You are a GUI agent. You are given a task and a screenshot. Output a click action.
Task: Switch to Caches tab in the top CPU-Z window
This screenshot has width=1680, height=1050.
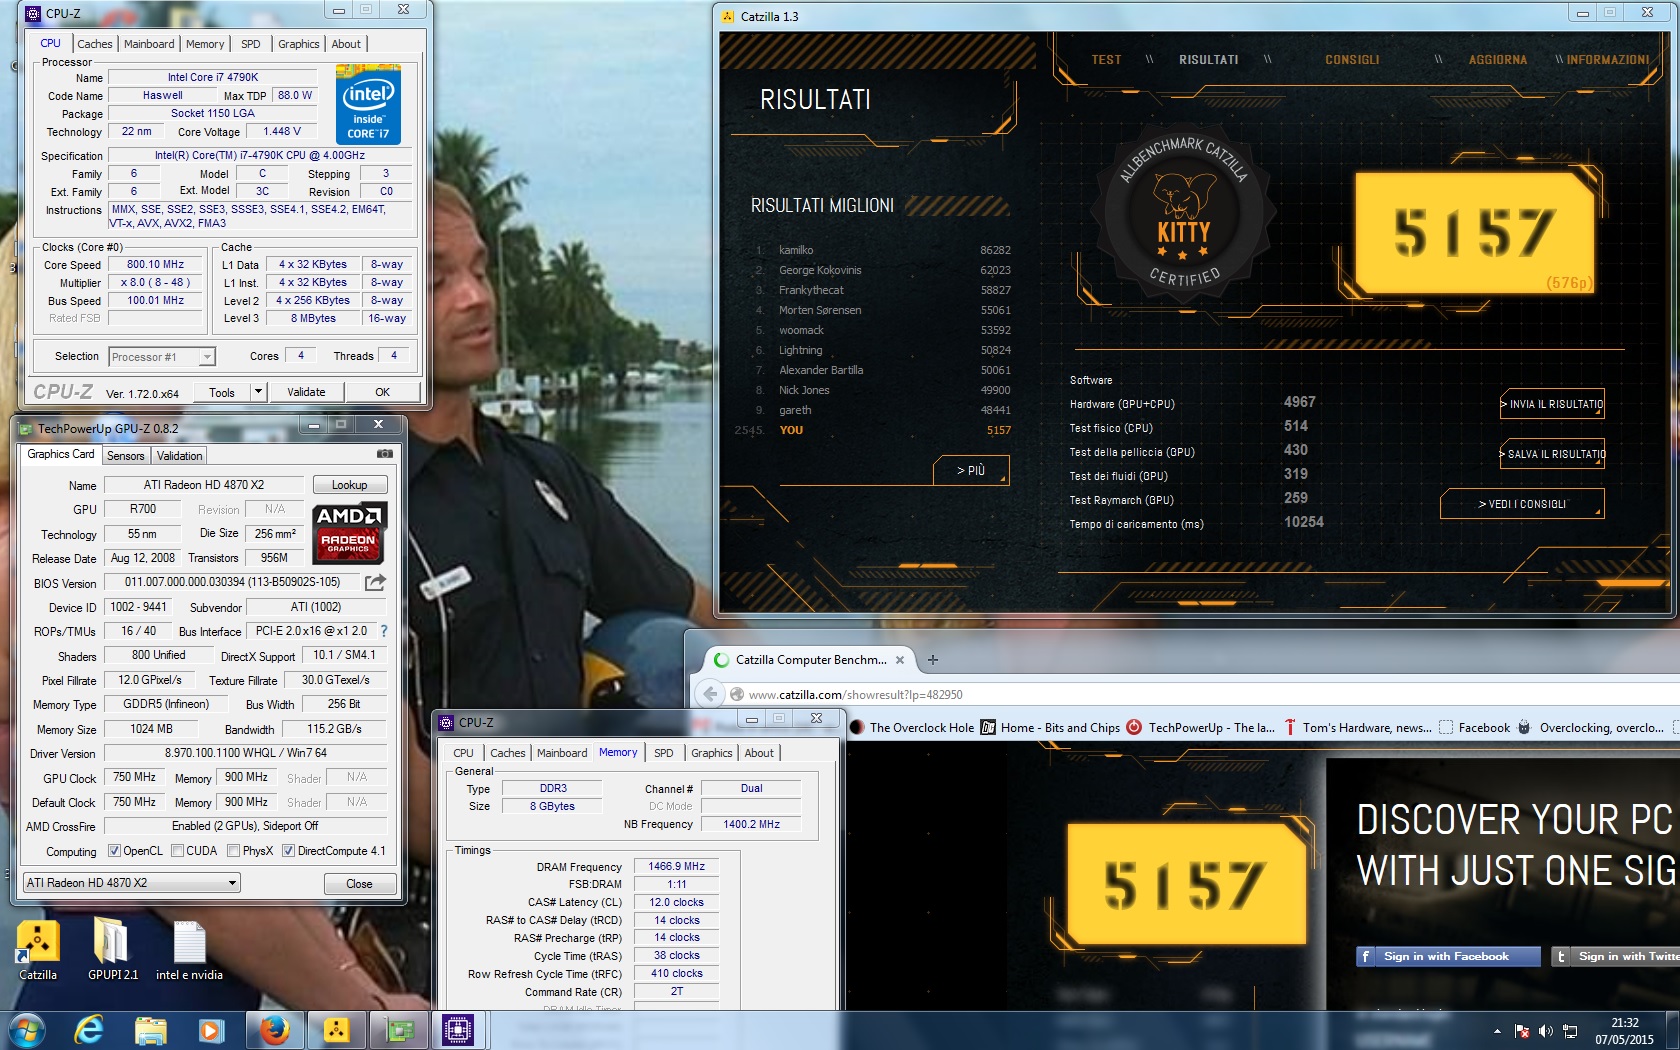(x=95, y=44)
